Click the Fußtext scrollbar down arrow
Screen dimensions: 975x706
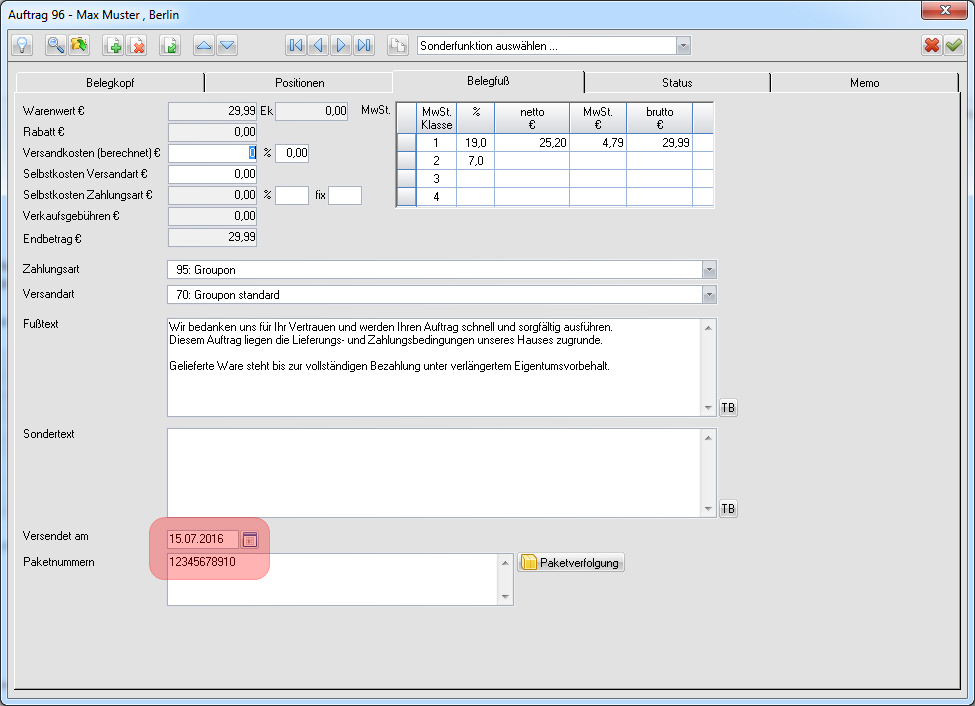pos(708,408)
